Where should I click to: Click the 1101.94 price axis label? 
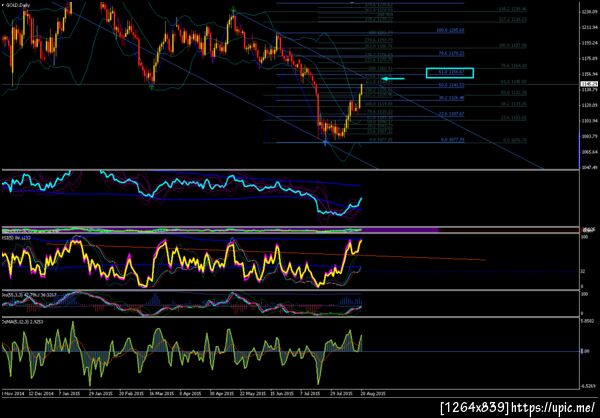(x=588, y=121)
